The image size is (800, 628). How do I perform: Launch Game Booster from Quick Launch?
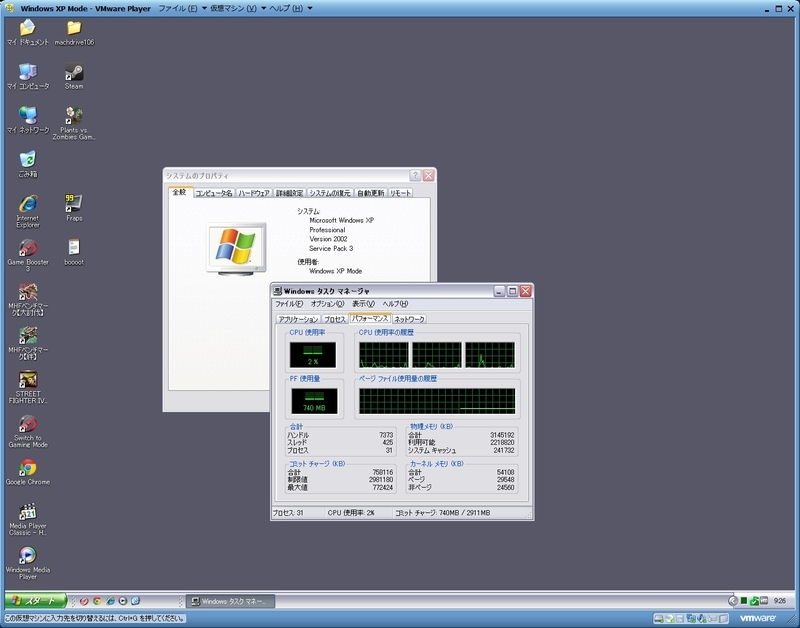(x=84, y=601)
